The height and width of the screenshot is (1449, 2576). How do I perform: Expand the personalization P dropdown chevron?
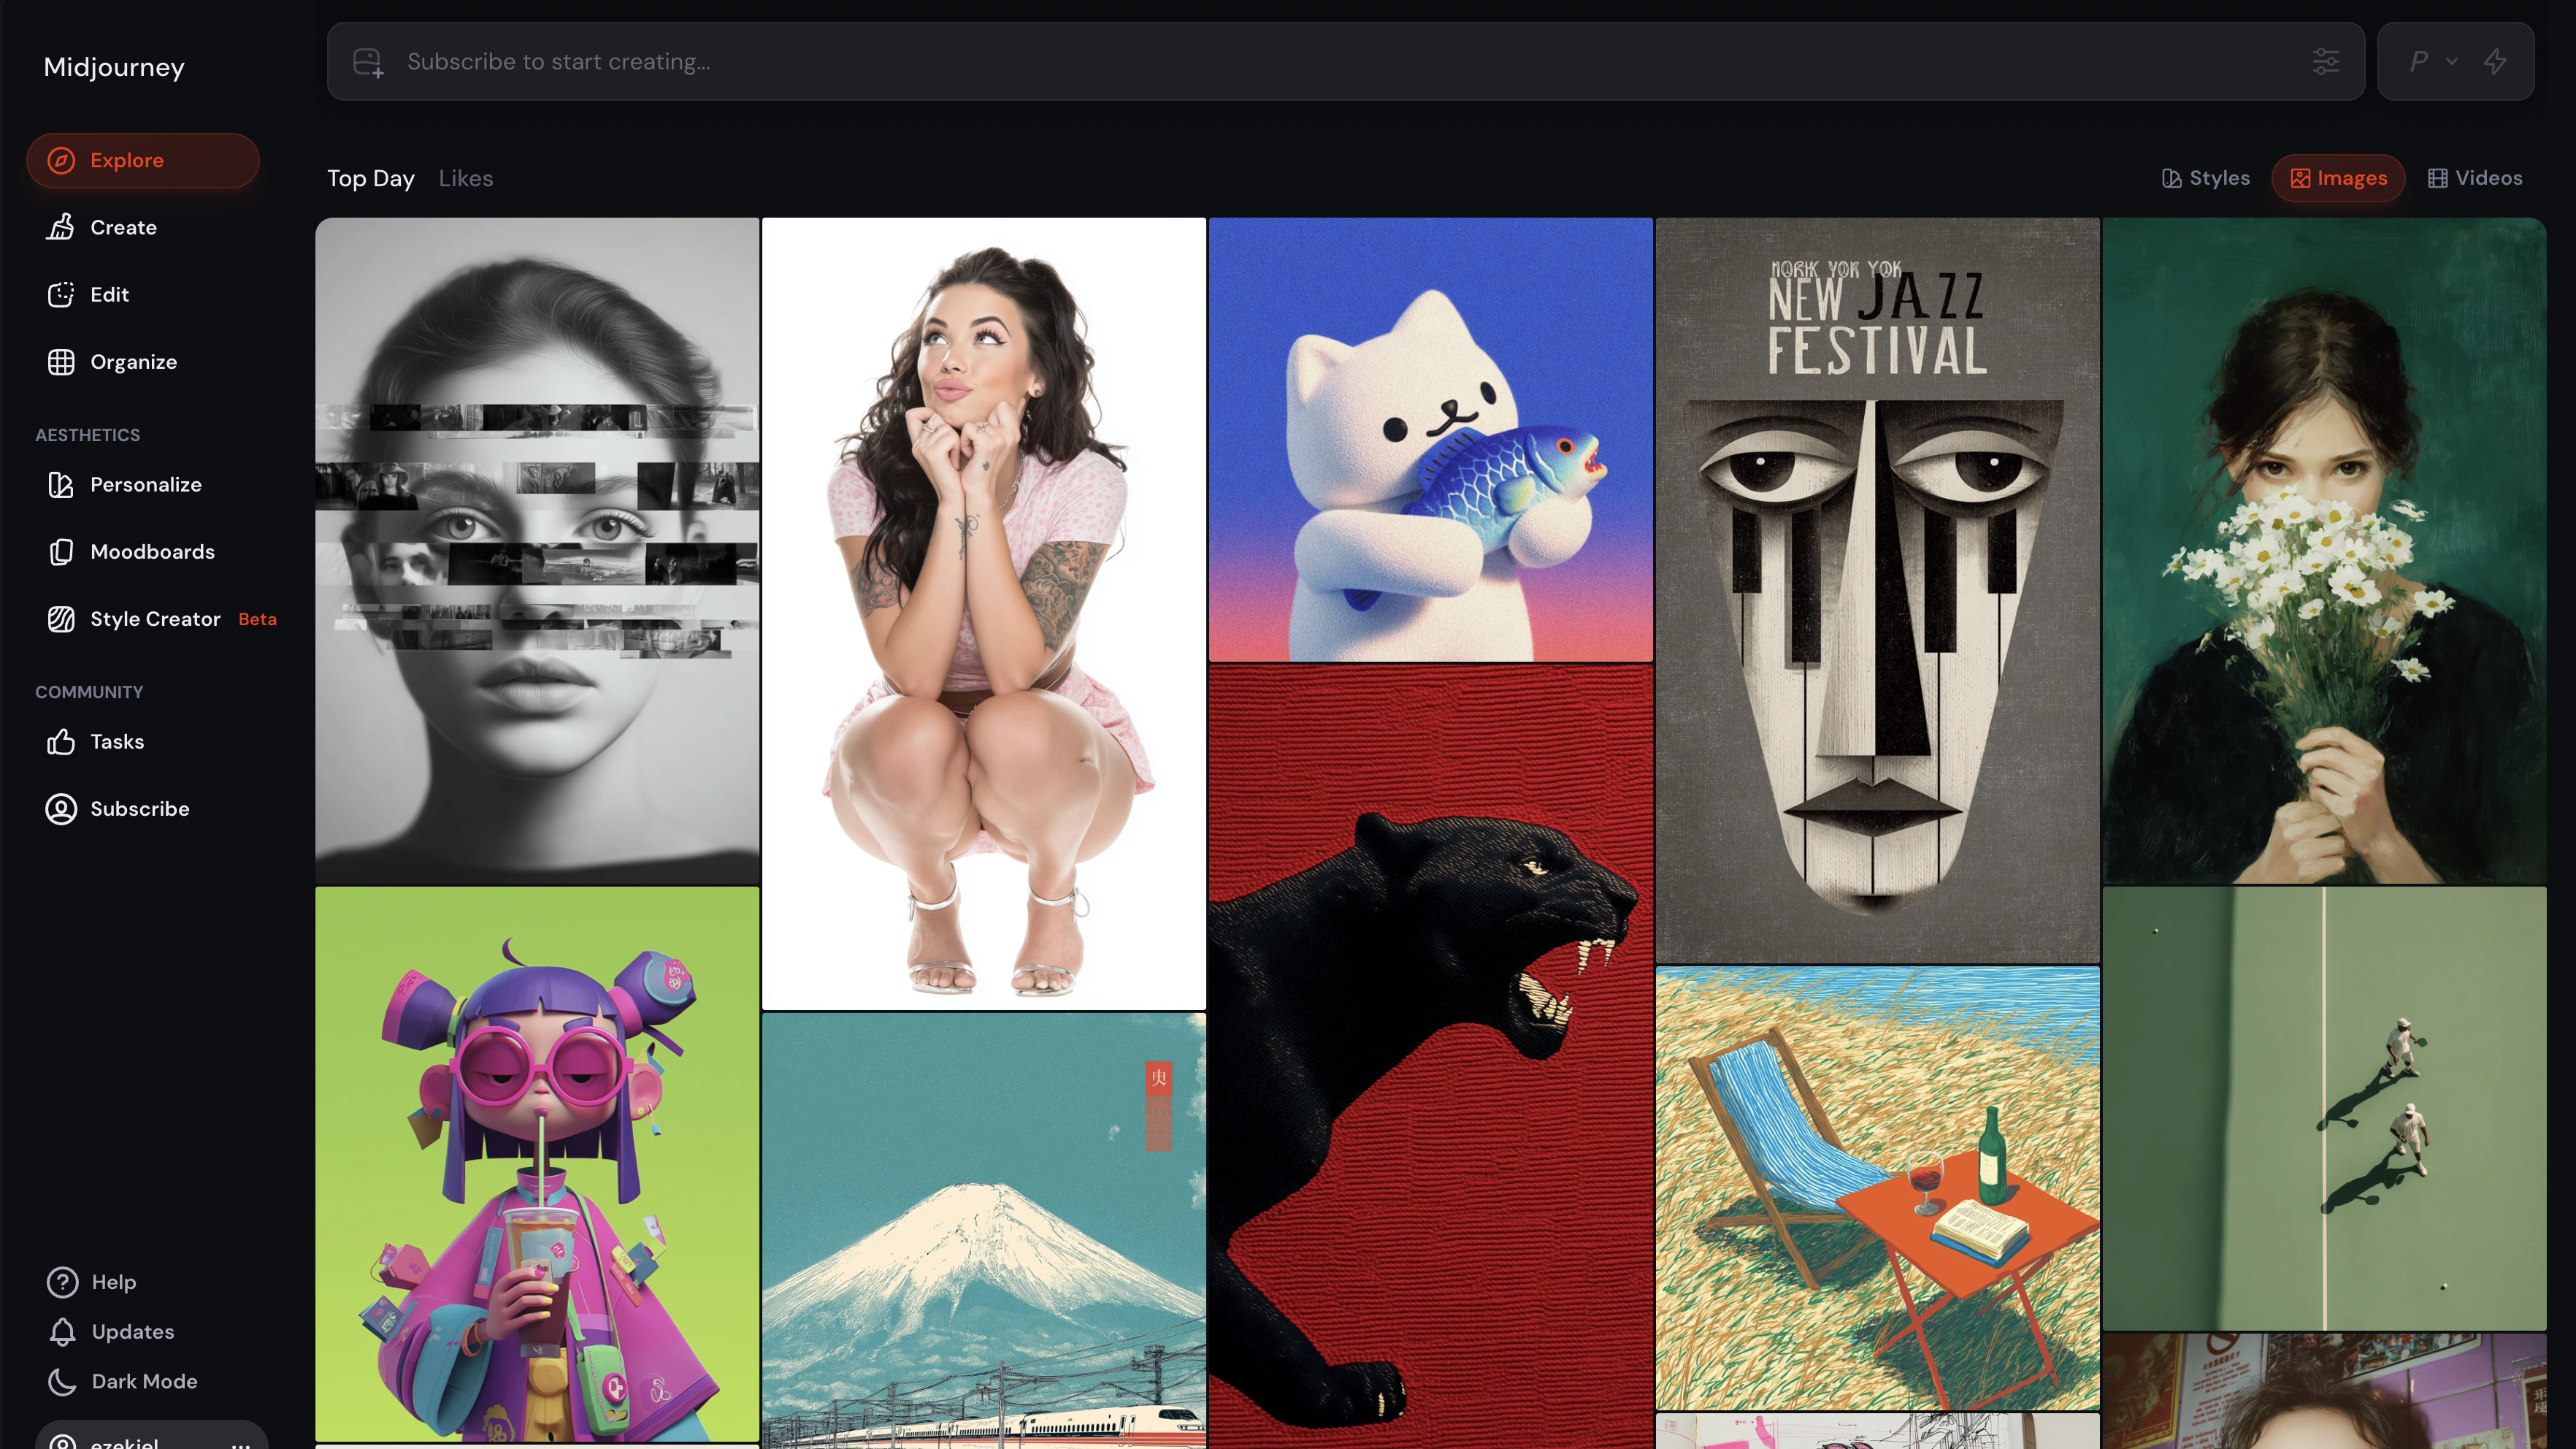(2451, 62)
